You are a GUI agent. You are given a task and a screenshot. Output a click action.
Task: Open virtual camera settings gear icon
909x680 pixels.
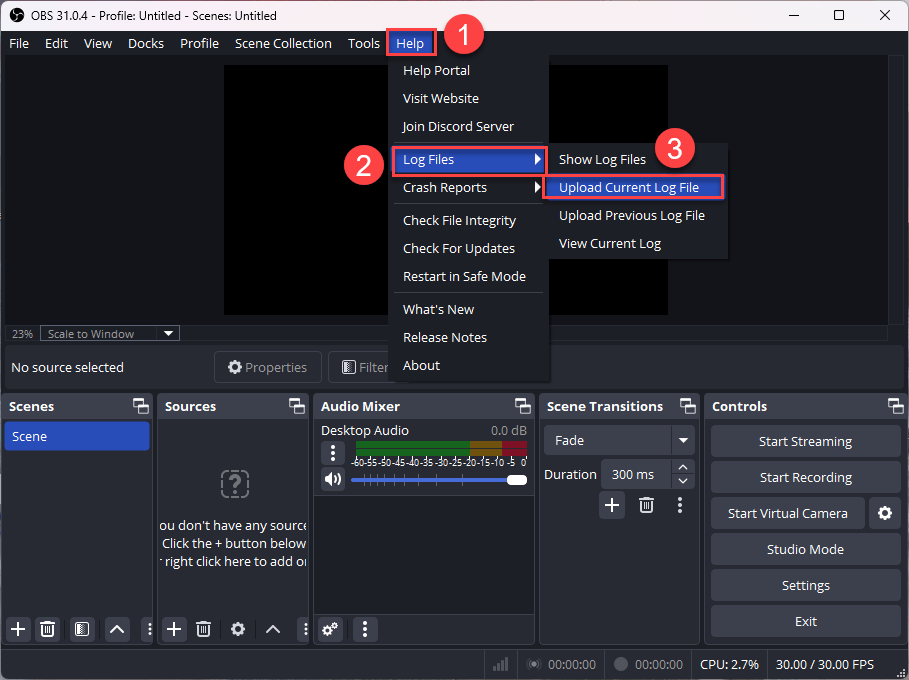(885, 513)
